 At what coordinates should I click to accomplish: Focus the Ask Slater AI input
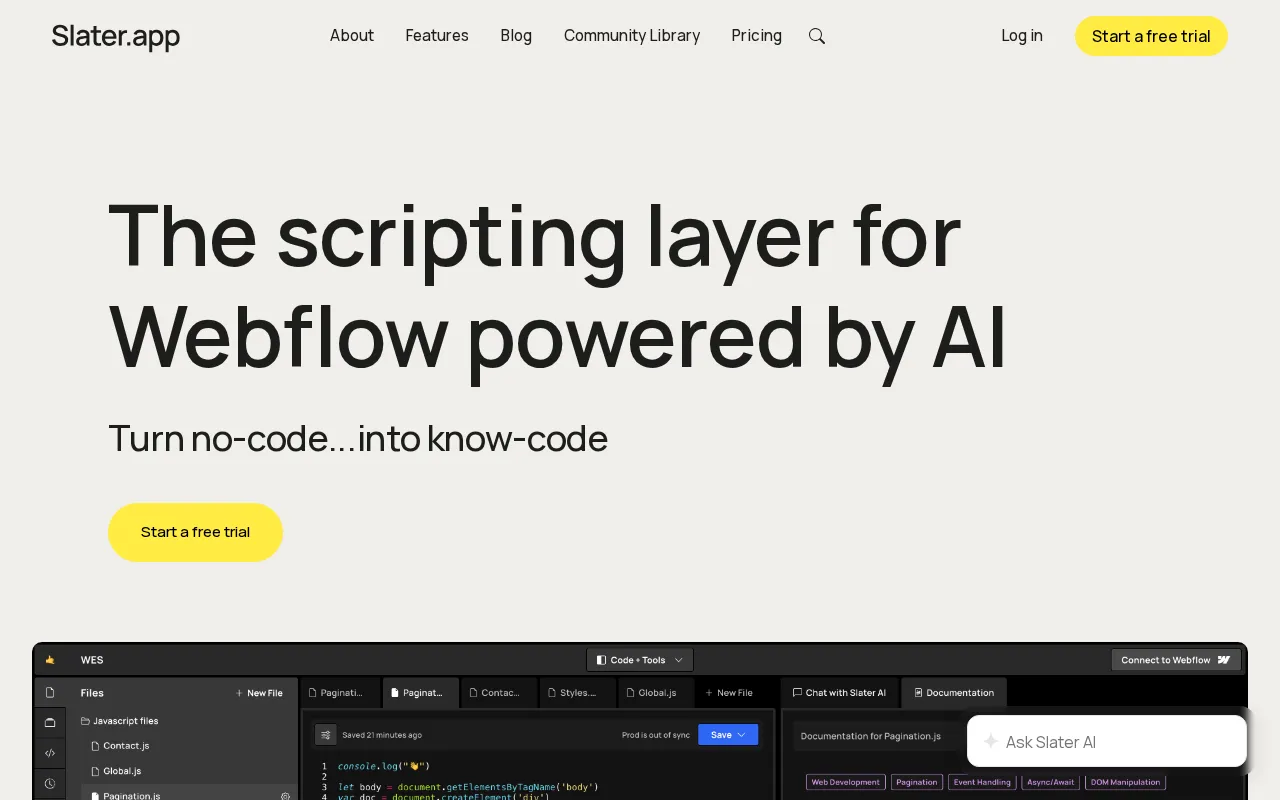[1107, 742]
